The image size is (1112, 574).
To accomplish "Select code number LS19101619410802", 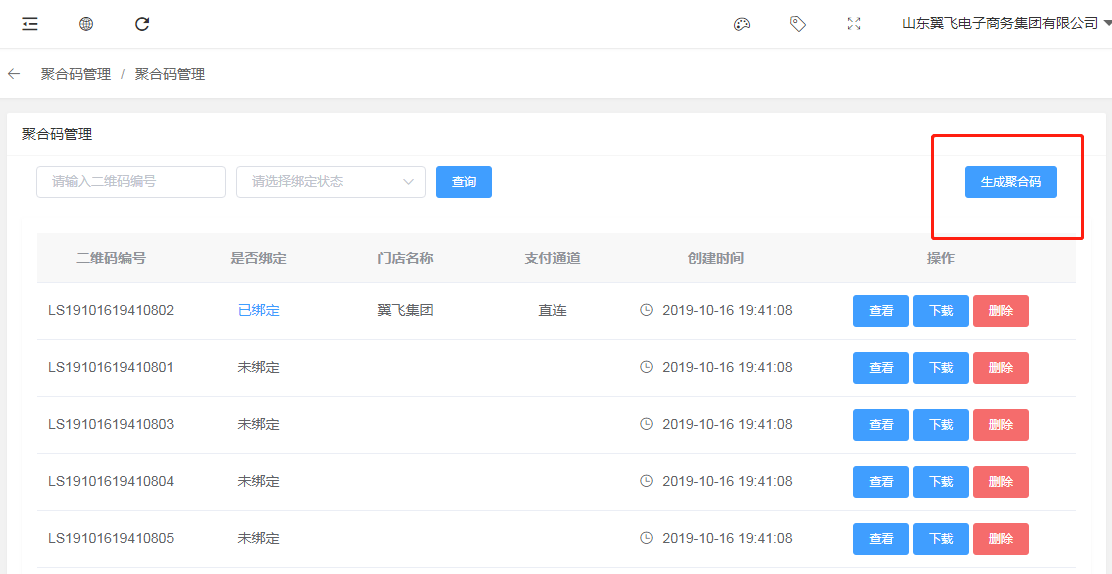I will tap(111, 311).
